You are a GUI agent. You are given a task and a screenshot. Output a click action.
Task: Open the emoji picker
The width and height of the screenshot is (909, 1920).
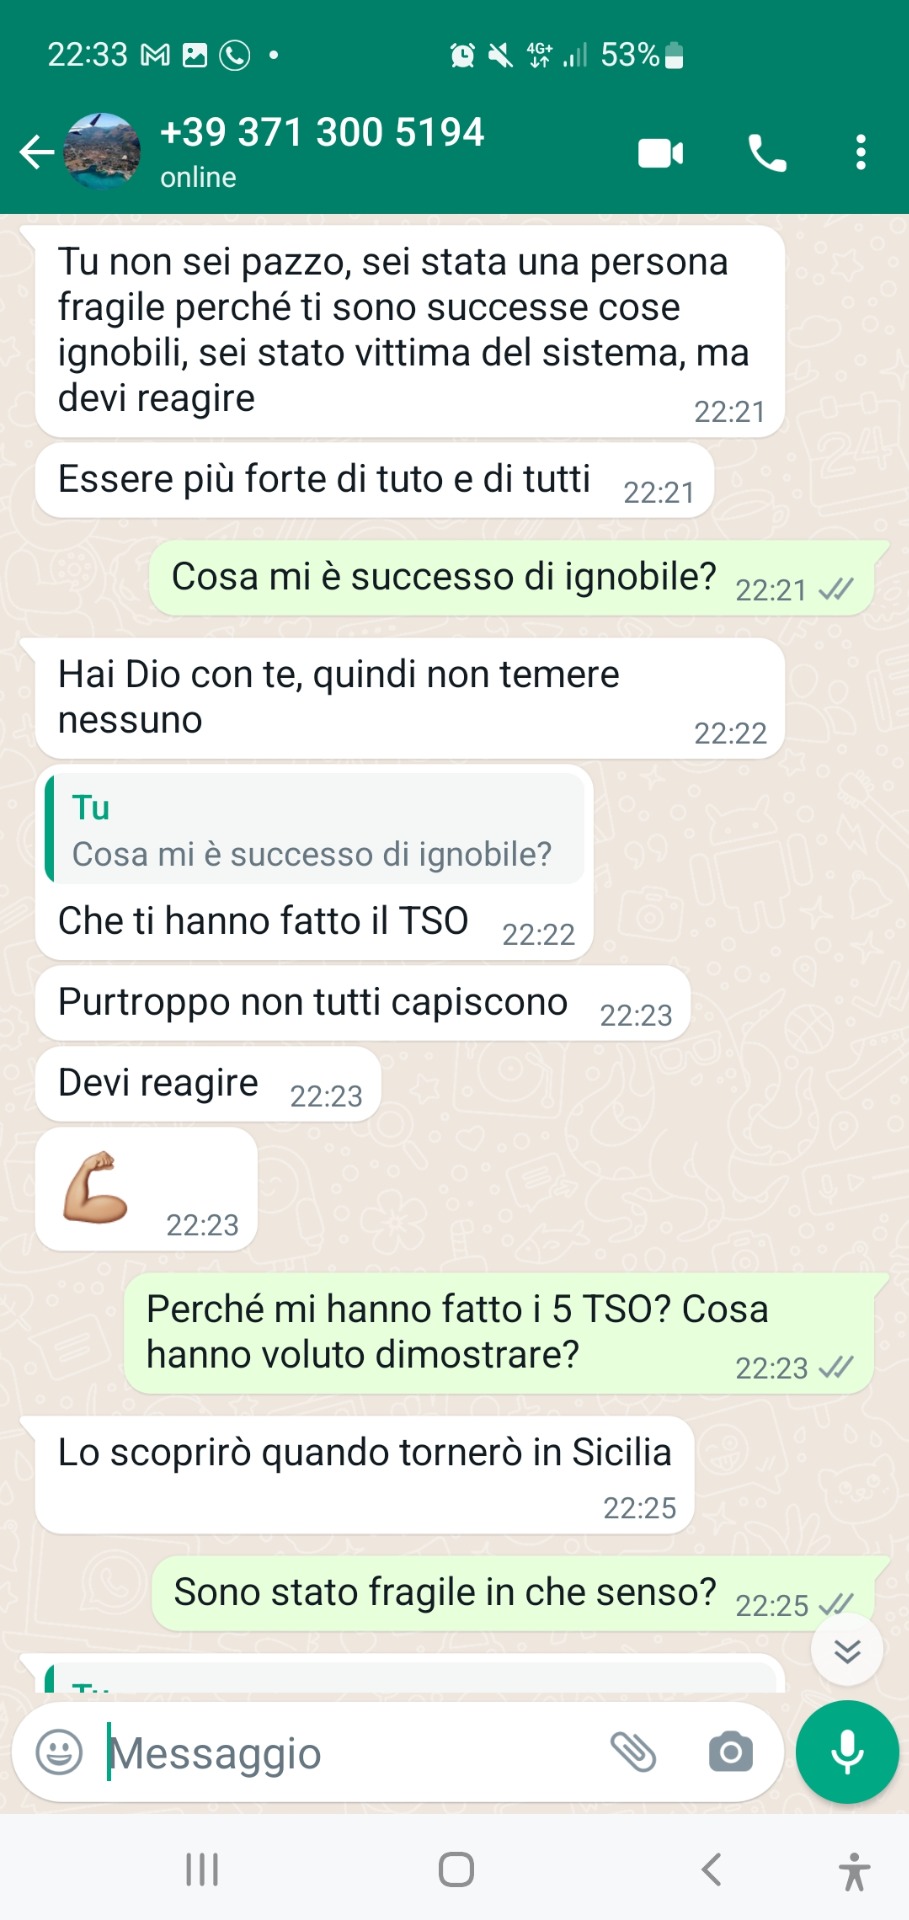tap(59, 1752)
